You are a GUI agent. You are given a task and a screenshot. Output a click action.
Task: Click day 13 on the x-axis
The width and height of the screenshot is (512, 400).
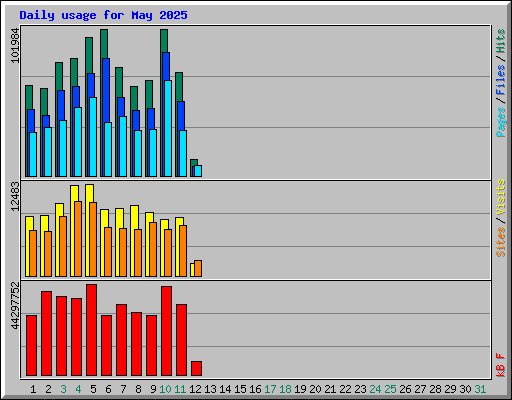tap(210, 389)
